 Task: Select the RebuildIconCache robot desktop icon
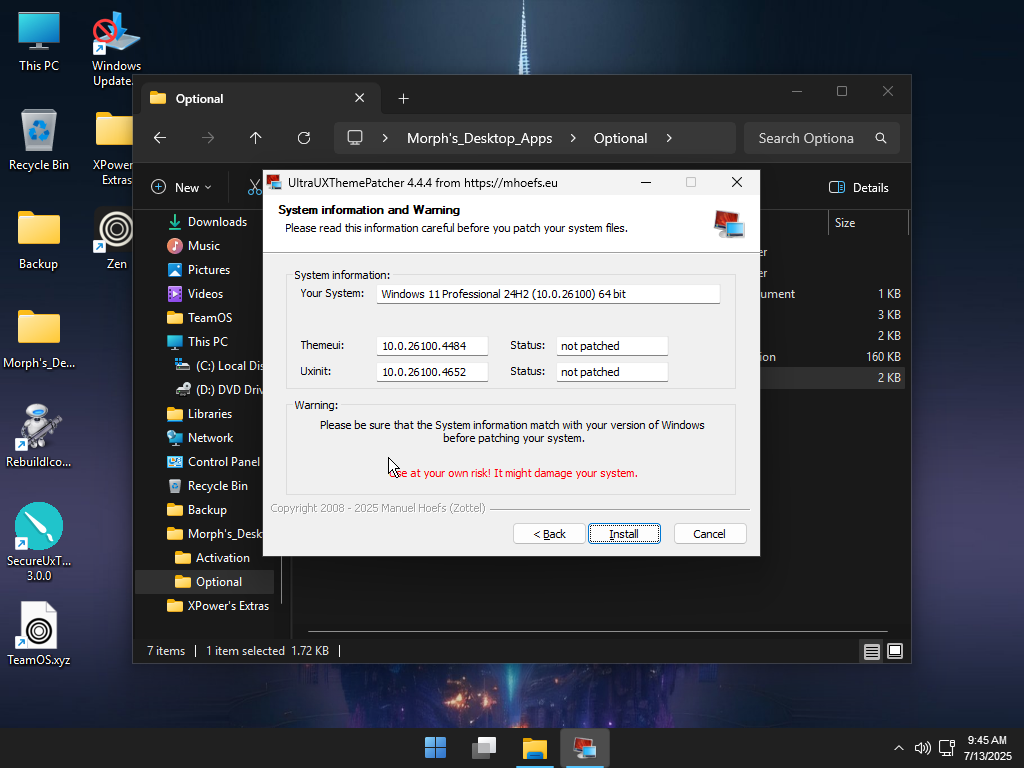pyautogui.click(x=39, y=436)
